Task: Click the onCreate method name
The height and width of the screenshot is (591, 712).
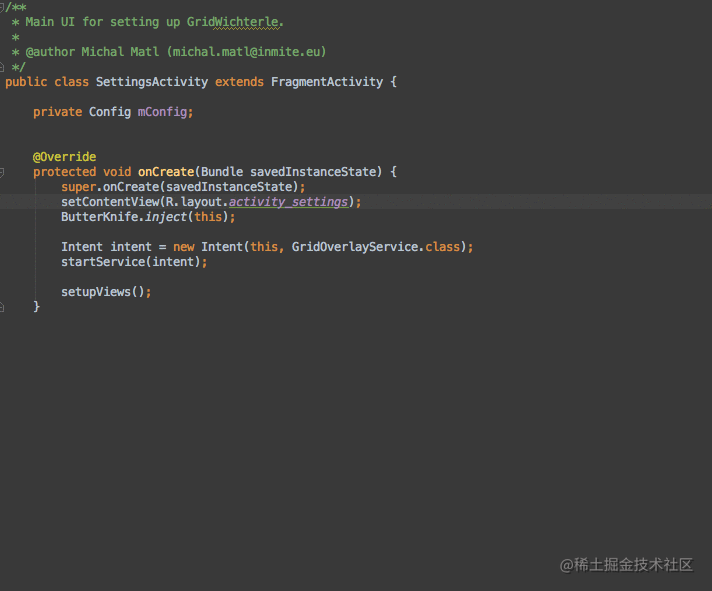Action: tap(166, 172)
